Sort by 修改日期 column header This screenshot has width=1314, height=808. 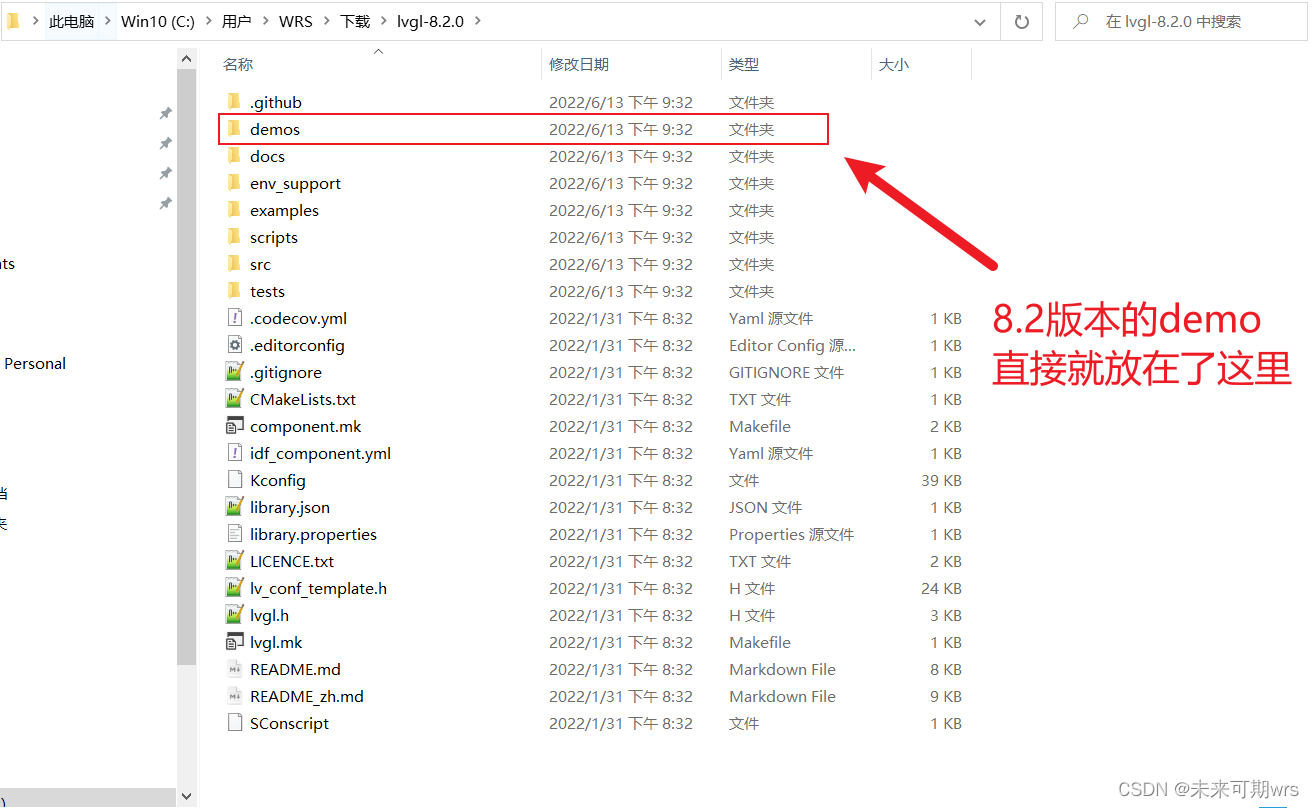(x=578, y=64)
